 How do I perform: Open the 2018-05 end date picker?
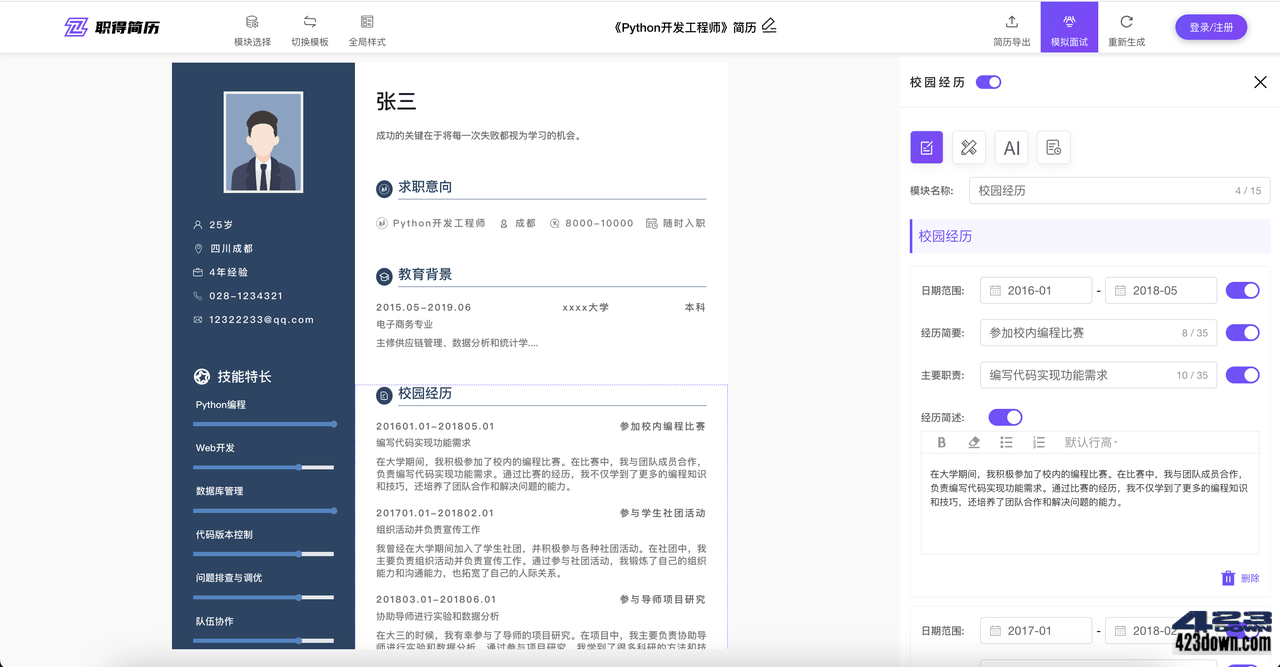tap(1161, 290)
